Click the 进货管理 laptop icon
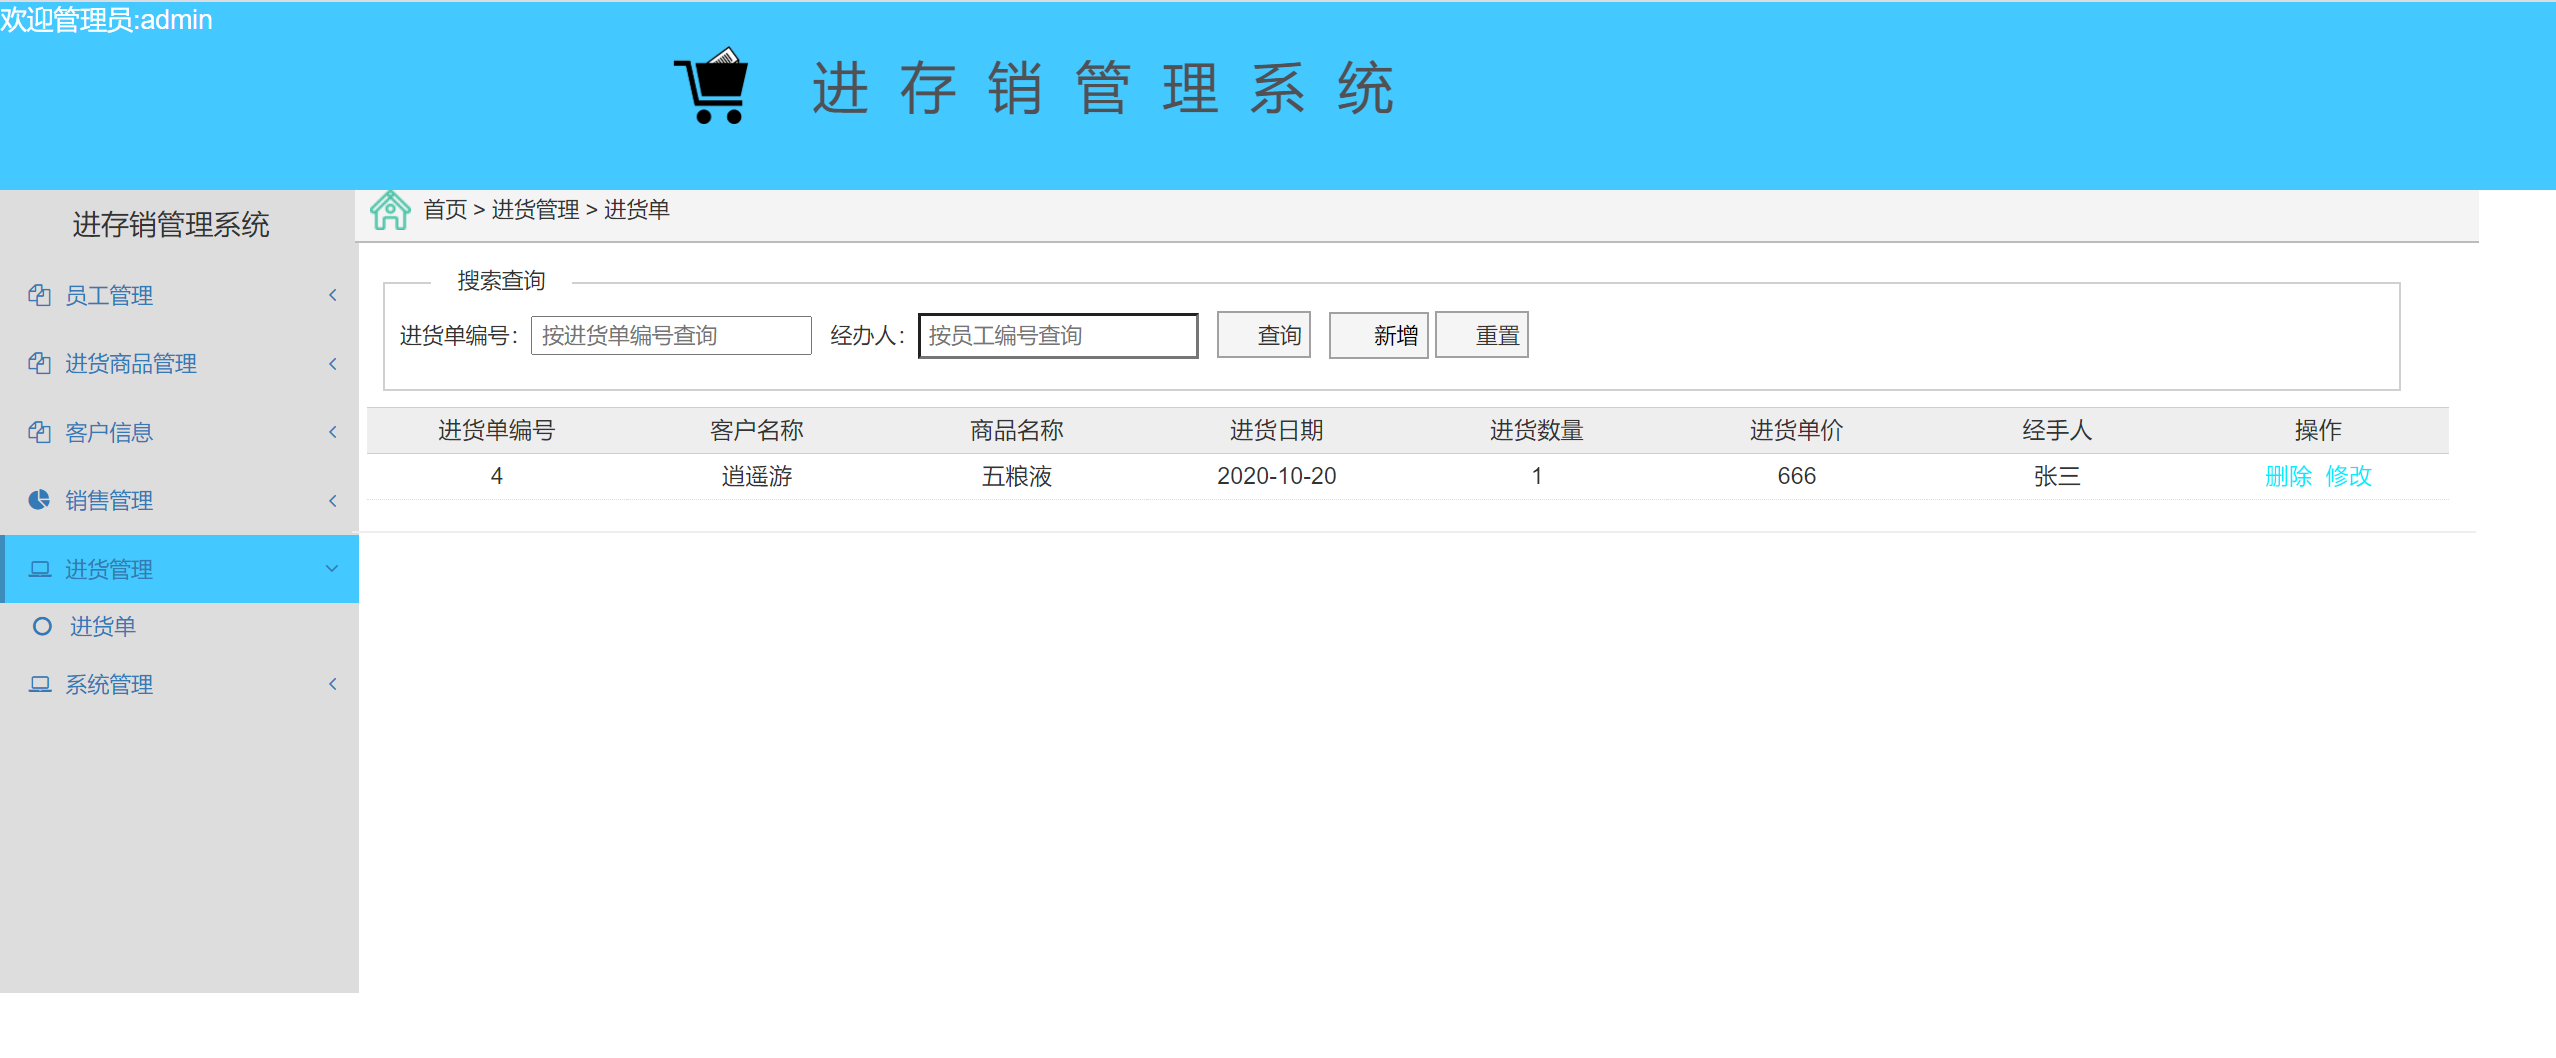Screen dimensions: 2556x1058 [39, 569]
